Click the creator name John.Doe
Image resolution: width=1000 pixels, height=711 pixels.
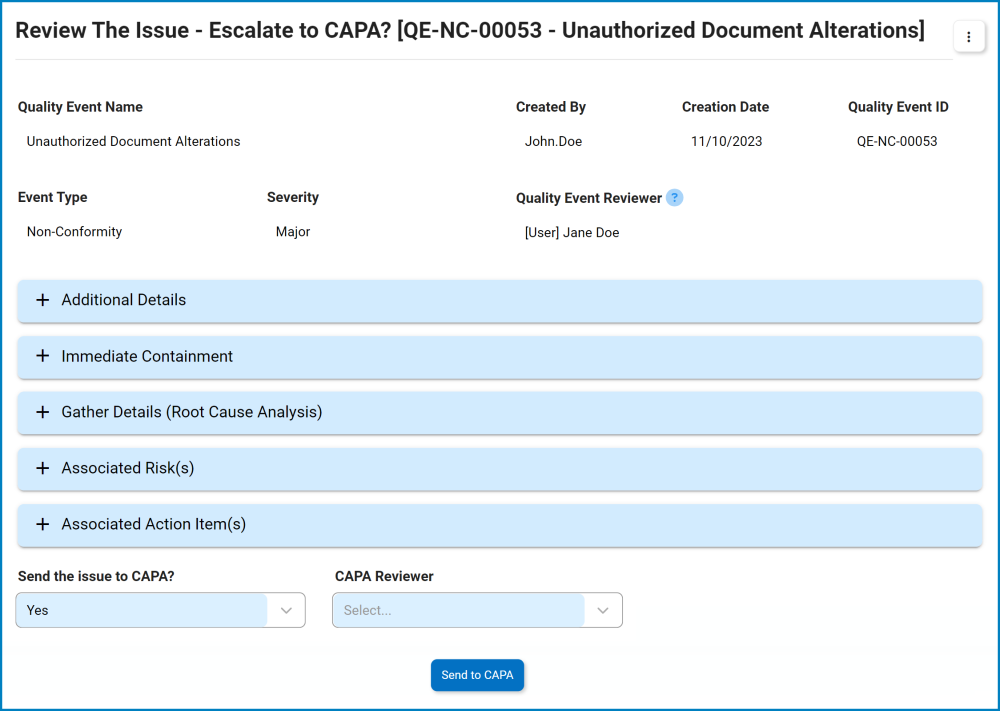click(x=553, y=141)
